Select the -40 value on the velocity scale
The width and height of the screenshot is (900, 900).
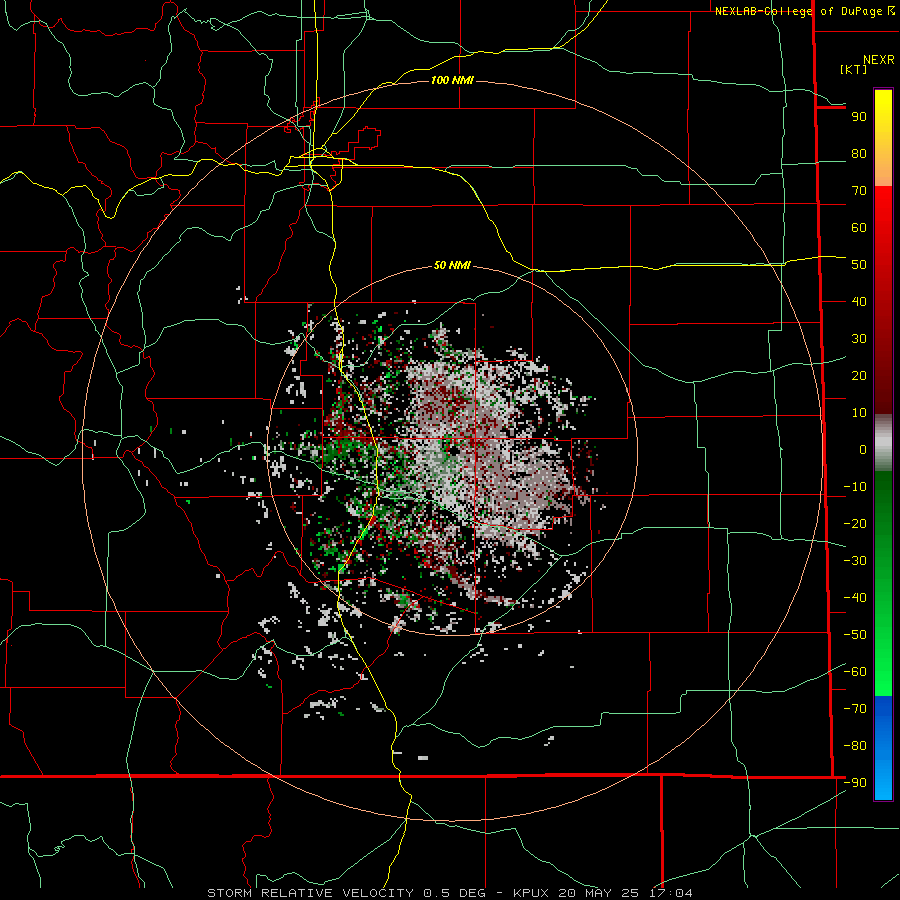[x=855, y=598]
